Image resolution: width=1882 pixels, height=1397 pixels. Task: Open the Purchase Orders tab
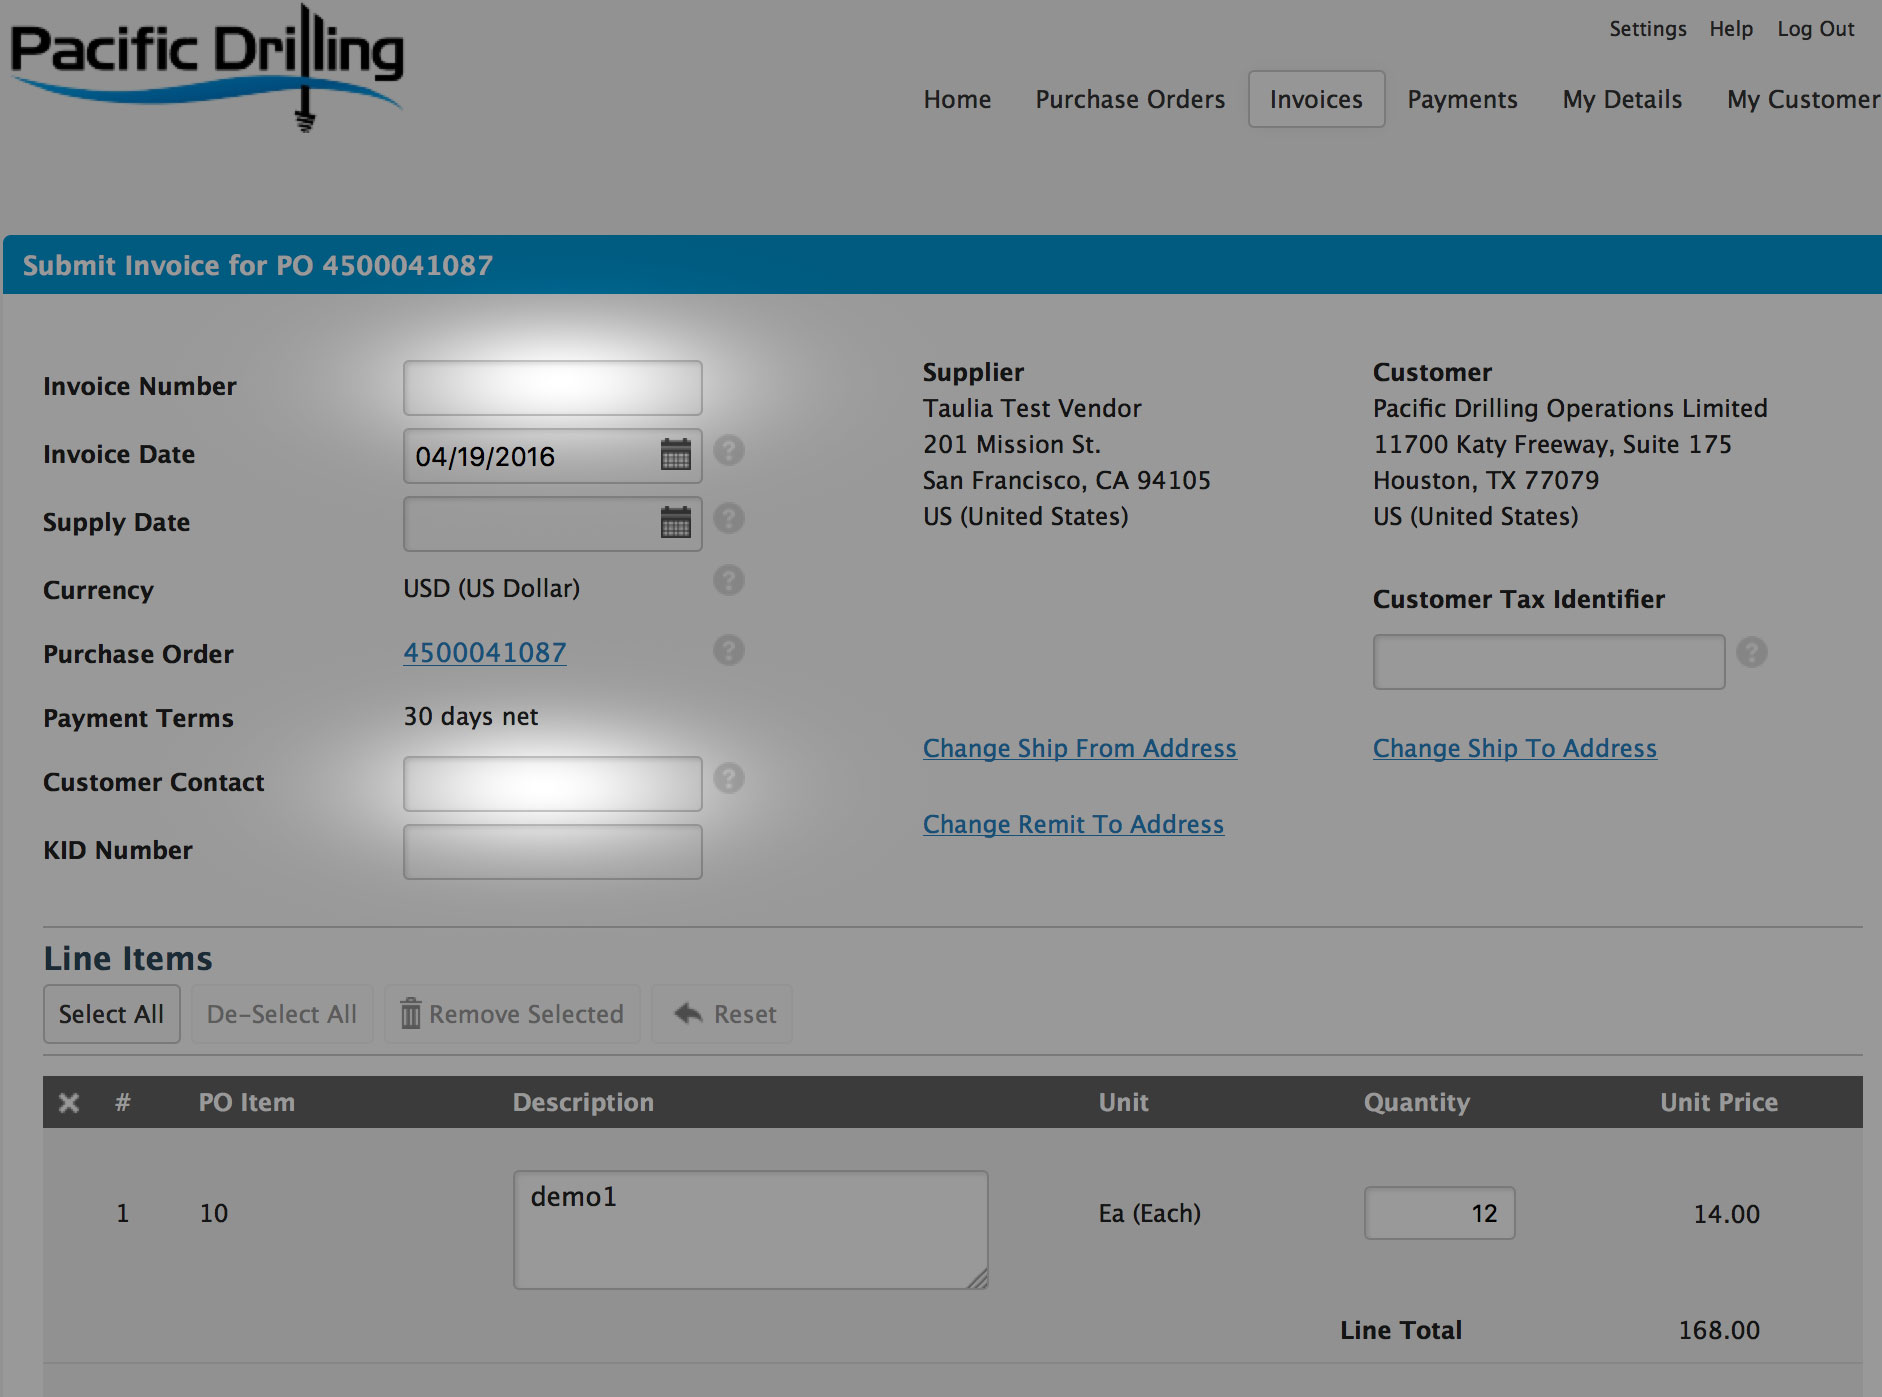(x=1130, y=100)
